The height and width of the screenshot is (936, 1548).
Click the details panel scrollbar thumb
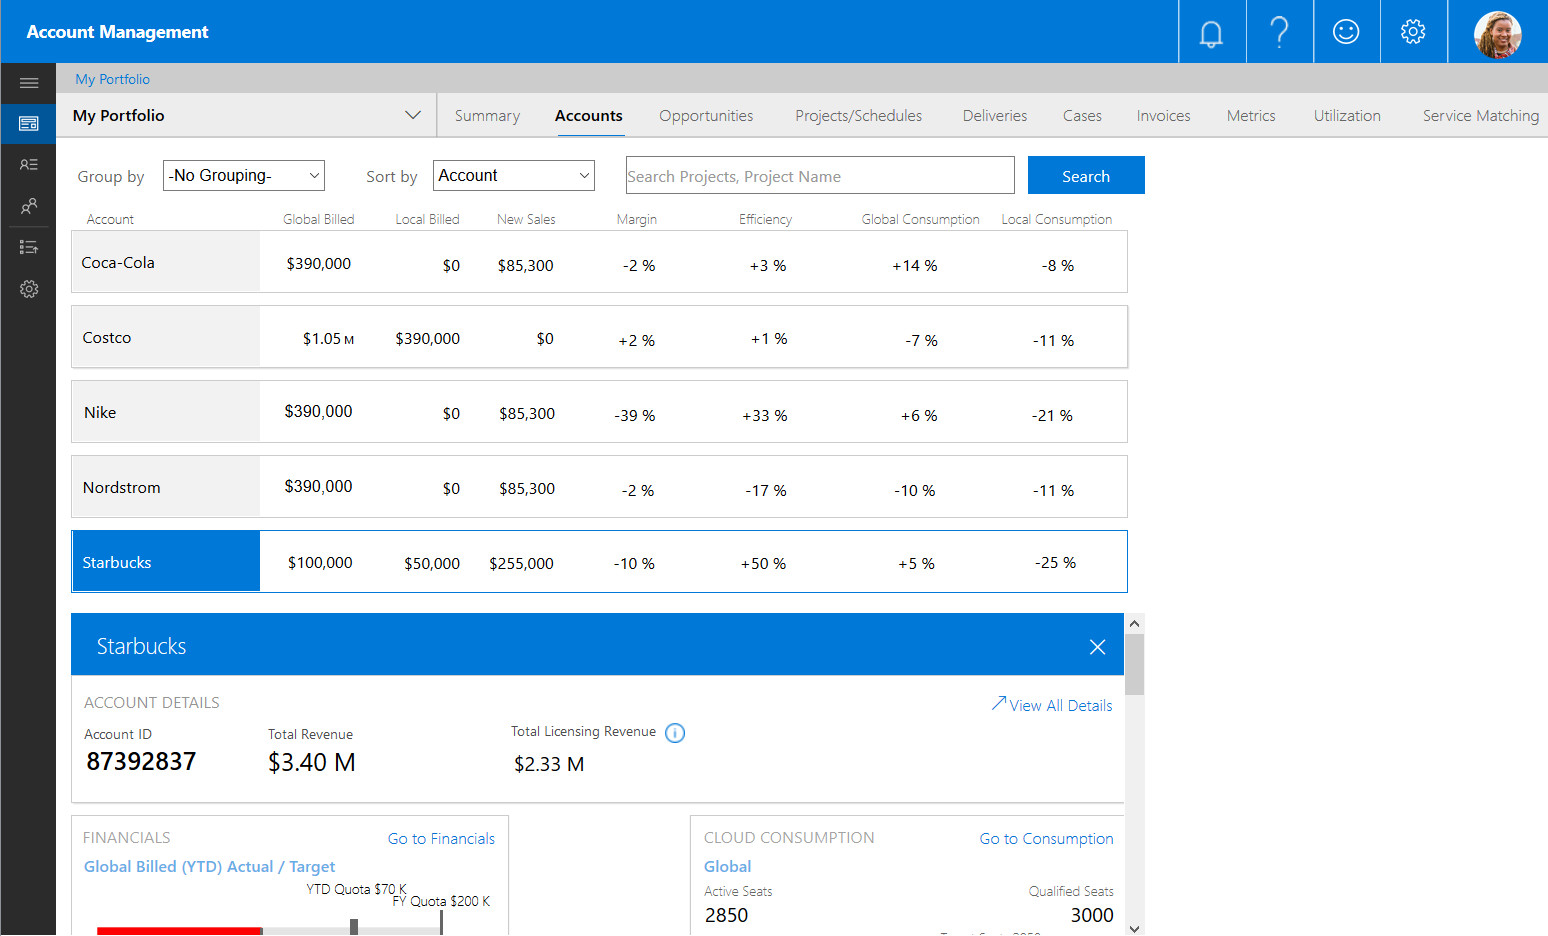pyautogui.click(x=1134, y=664)
